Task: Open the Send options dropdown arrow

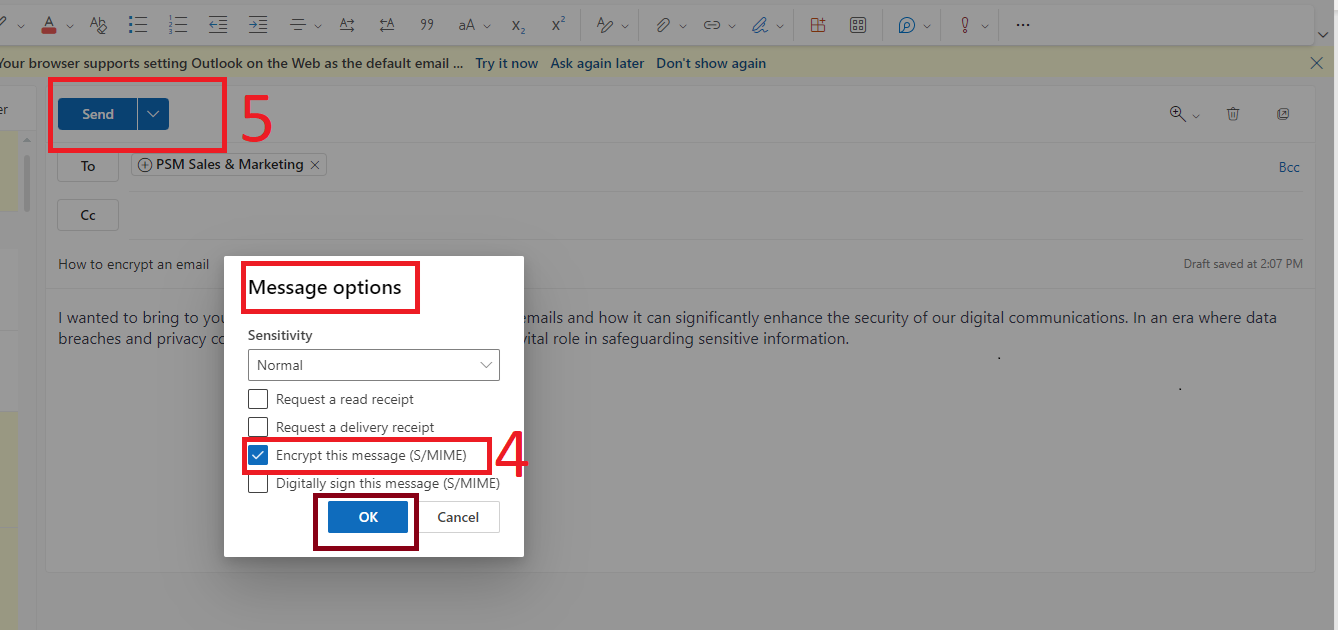Action: click(152, 114)
